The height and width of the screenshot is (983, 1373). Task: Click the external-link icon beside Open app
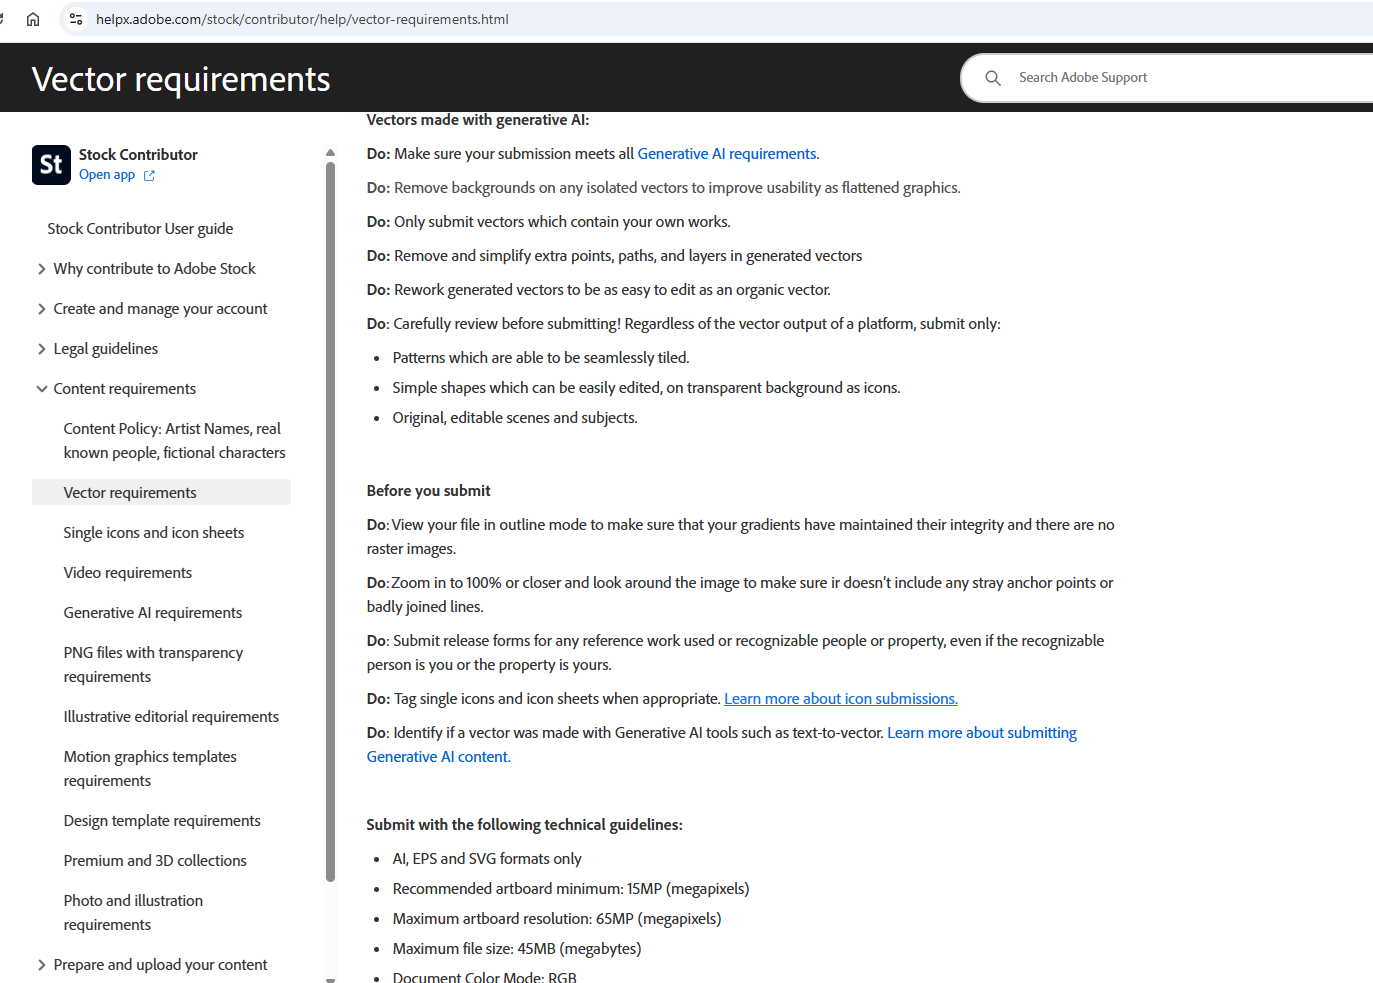point(149,175)
